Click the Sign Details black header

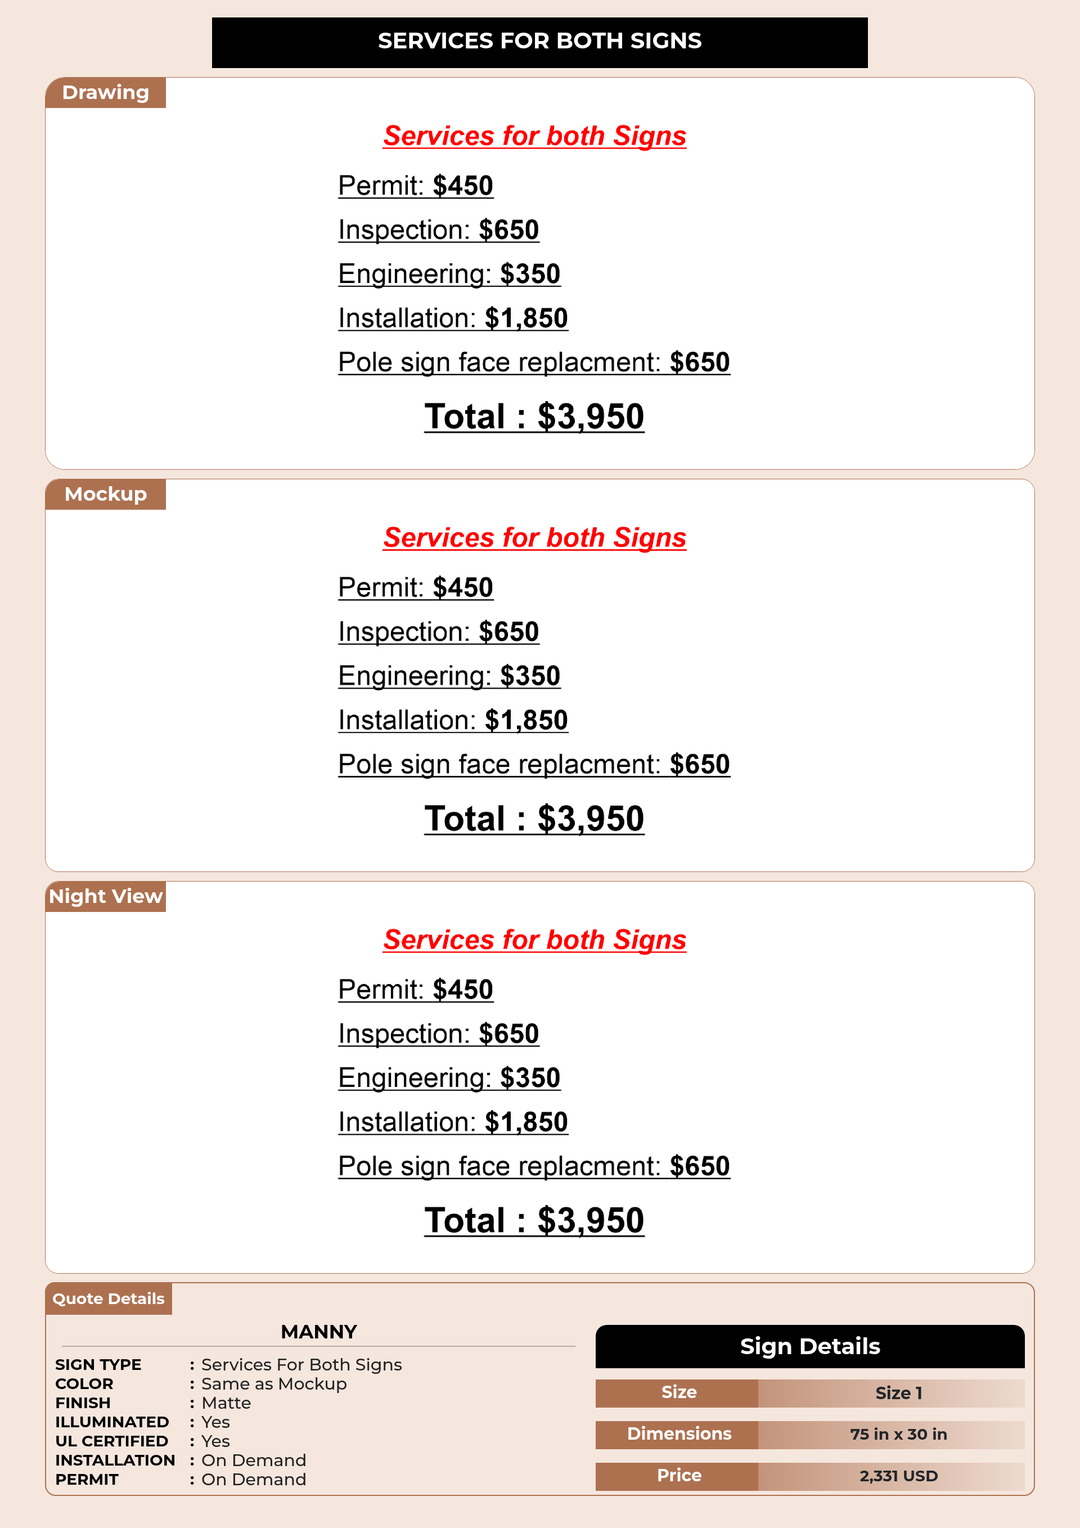point(810,1347)
